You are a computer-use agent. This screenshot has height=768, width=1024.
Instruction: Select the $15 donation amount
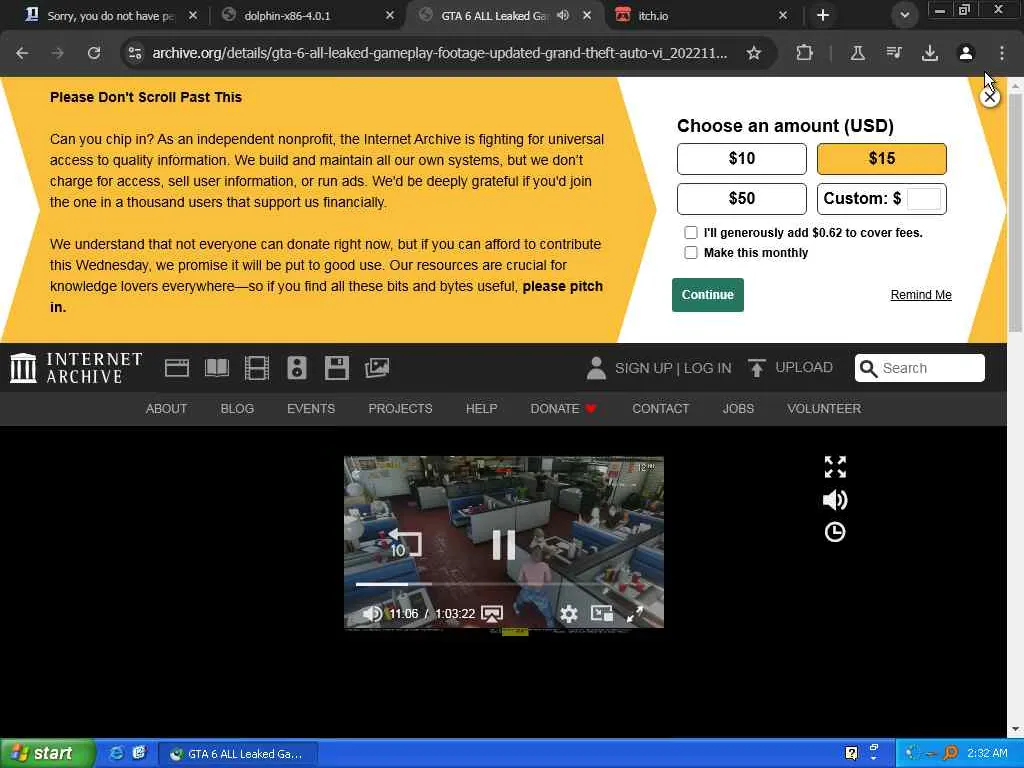point(882,159)
